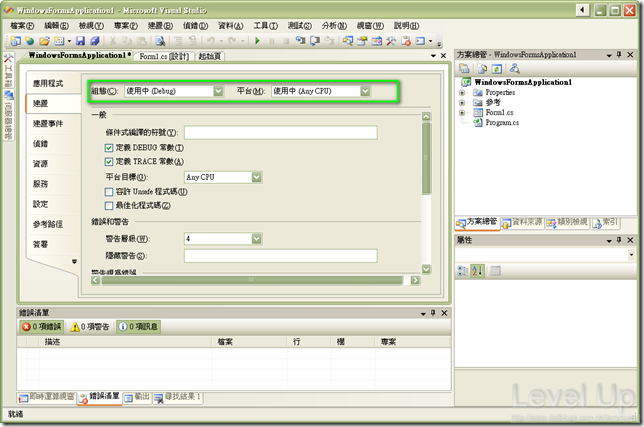The image size is (644, 427).
Task: Open the 建置 menu in menu bar
Action: tap(161, 26)
